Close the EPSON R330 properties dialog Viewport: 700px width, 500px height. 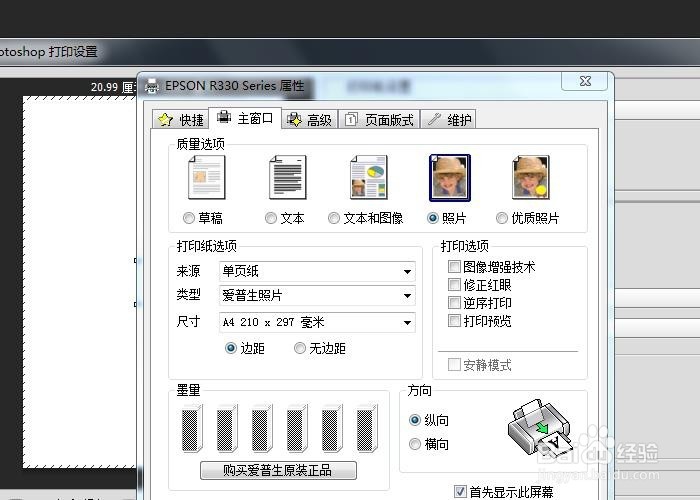(584, 81)
